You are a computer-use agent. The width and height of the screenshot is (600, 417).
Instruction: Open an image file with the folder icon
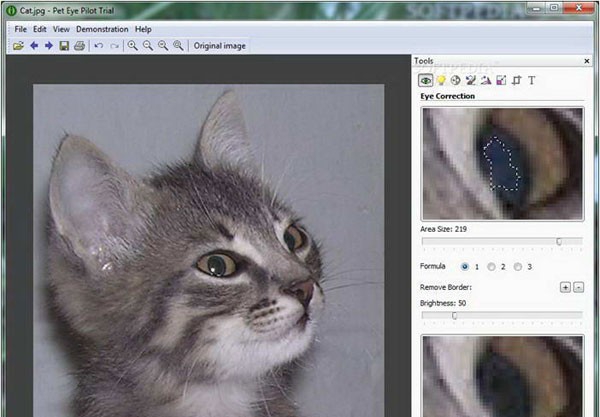18,46
